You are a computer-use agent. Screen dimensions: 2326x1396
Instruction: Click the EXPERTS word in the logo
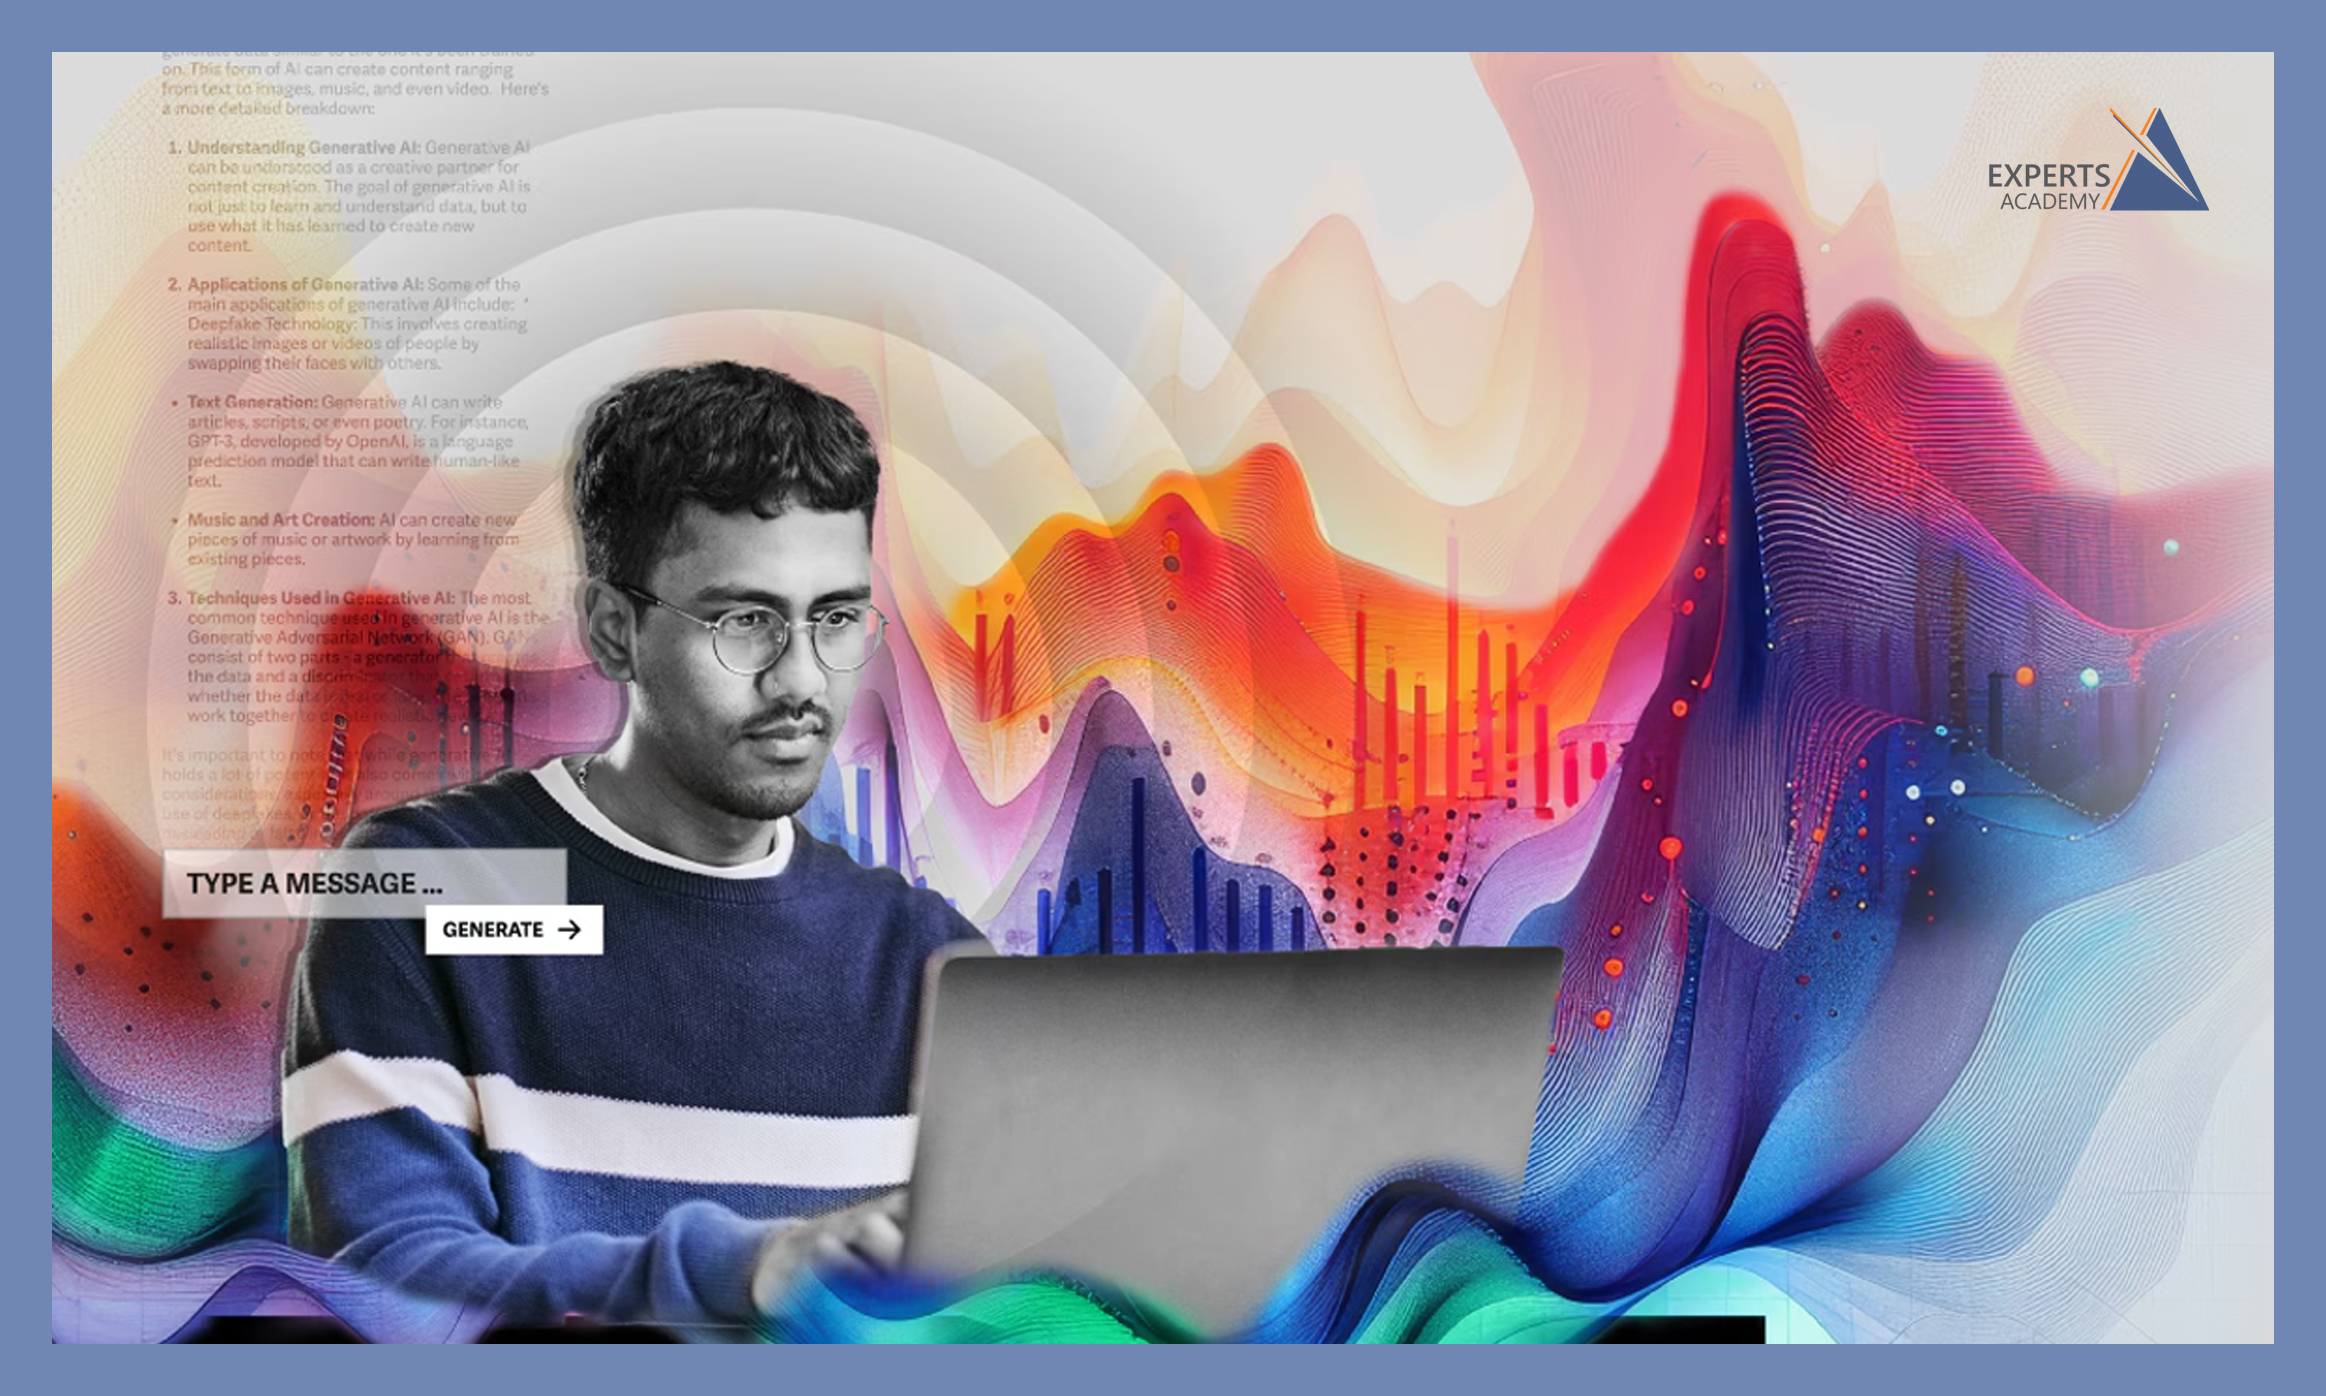coord(2048,176)
